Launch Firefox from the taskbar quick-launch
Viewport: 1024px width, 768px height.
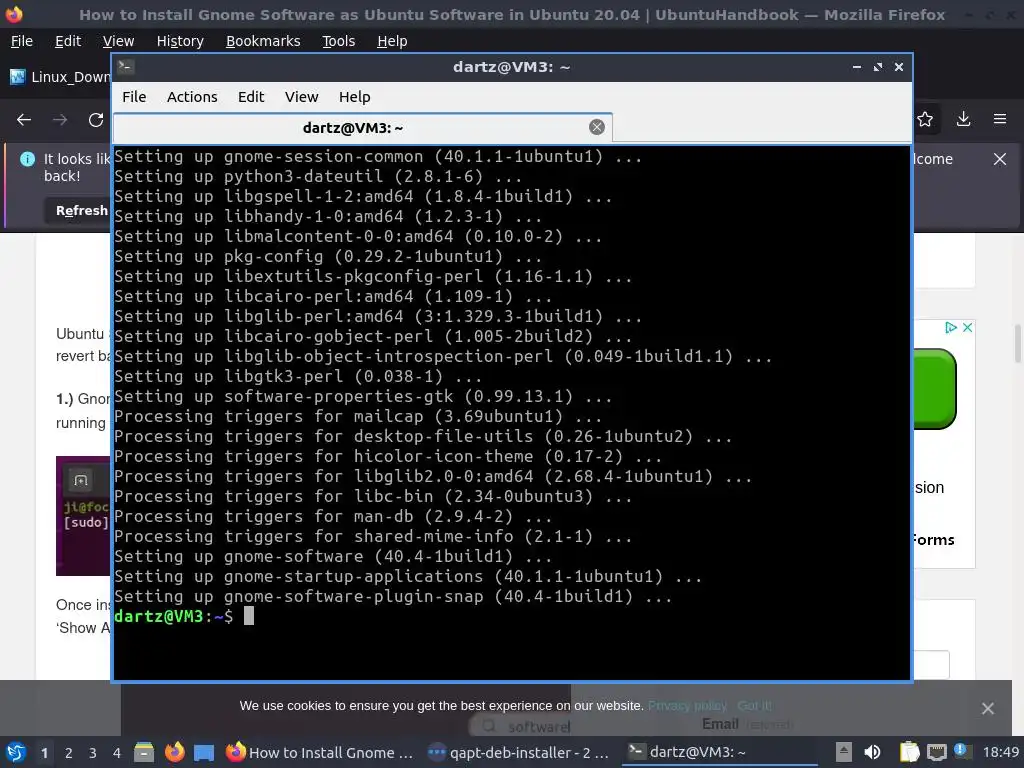[x=174, y=752]
